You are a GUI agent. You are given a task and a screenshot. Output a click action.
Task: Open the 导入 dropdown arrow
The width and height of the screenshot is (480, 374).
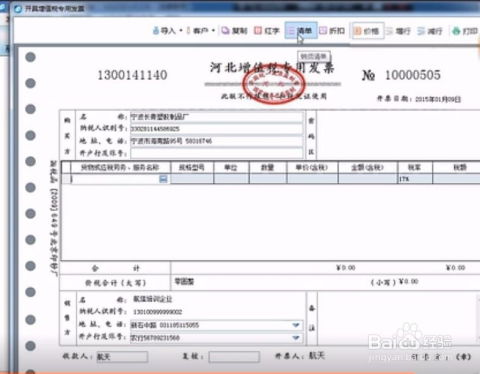[181, 31]
